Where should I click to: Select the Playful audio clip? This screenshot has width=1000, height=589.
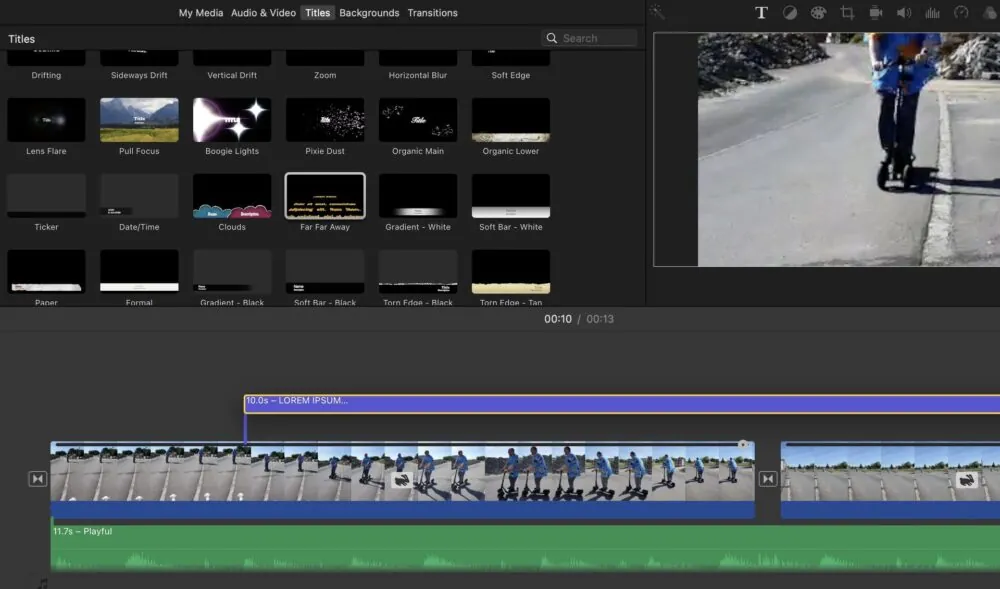526,547
